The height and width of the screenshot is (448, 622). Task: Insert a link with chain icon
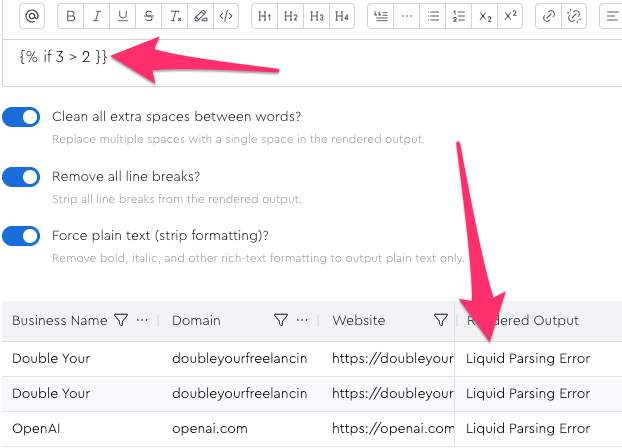pos(548,16)
